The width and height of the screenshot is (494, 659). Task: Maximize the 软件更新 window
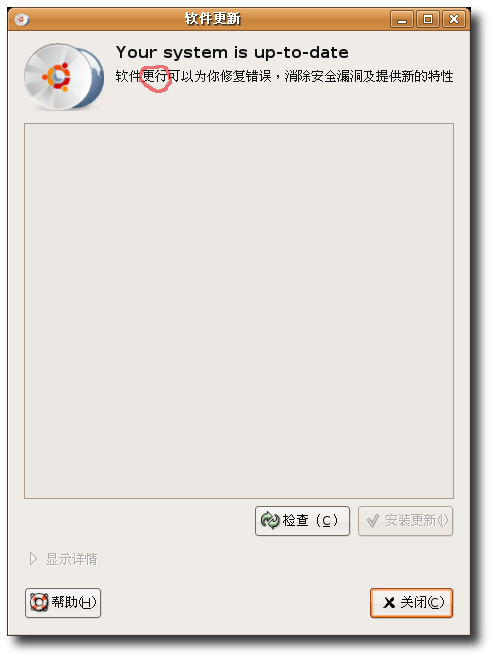[x=428, y=19]
